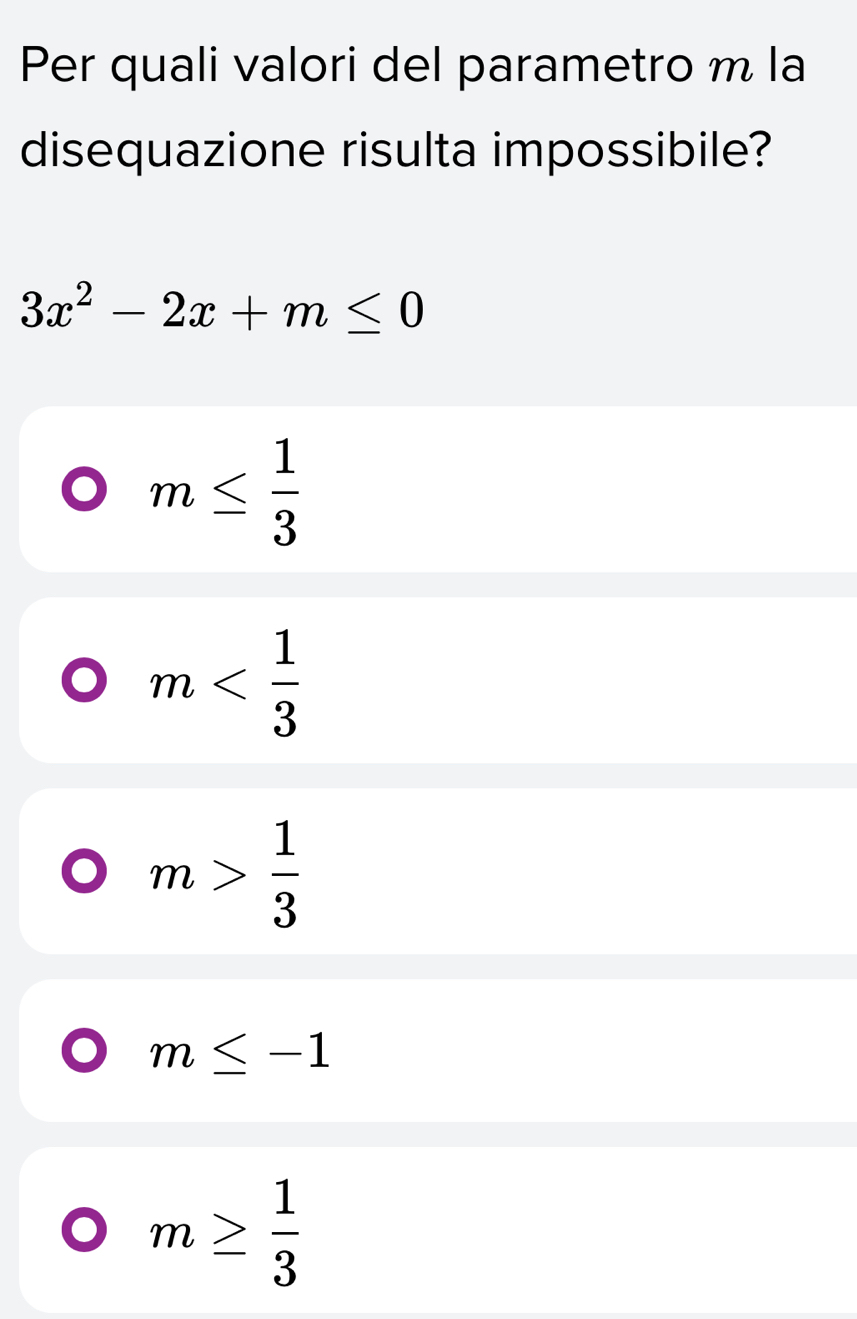Click the answer text m < 1/3
Viewport: 857px width, 1319px height.
tap(224, 681)
